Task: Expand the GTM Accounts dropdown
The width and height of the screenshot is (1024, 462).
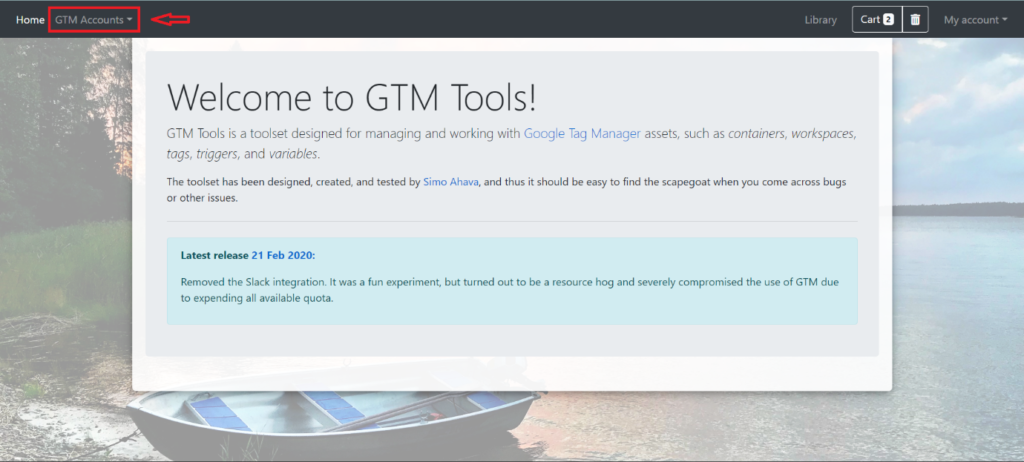Action: [93, 20]
